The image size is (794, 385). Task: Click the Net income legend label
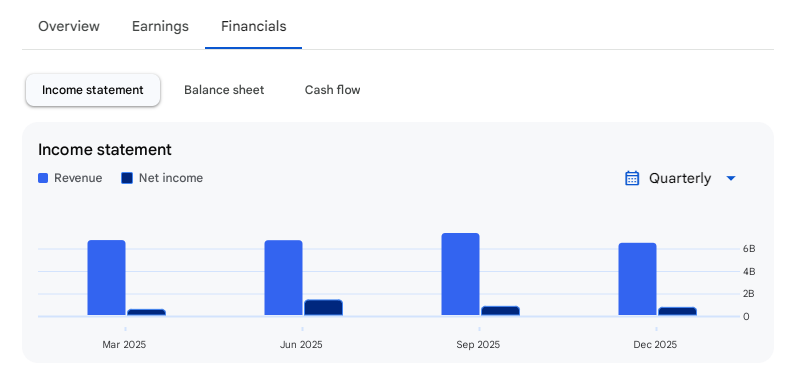[171, 178]
